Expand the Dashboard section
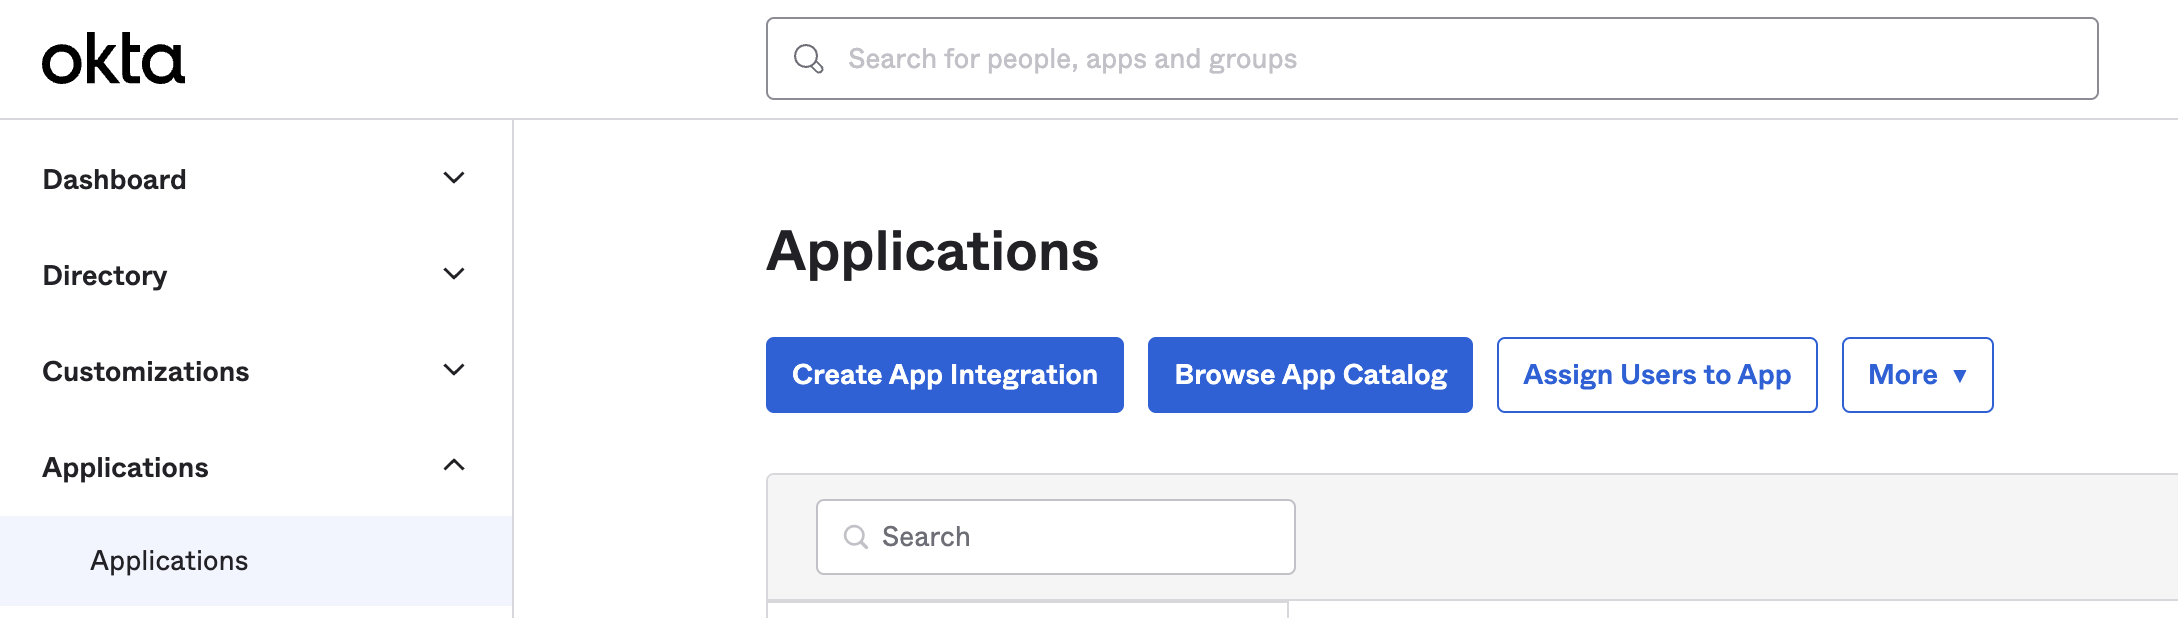 455,177
